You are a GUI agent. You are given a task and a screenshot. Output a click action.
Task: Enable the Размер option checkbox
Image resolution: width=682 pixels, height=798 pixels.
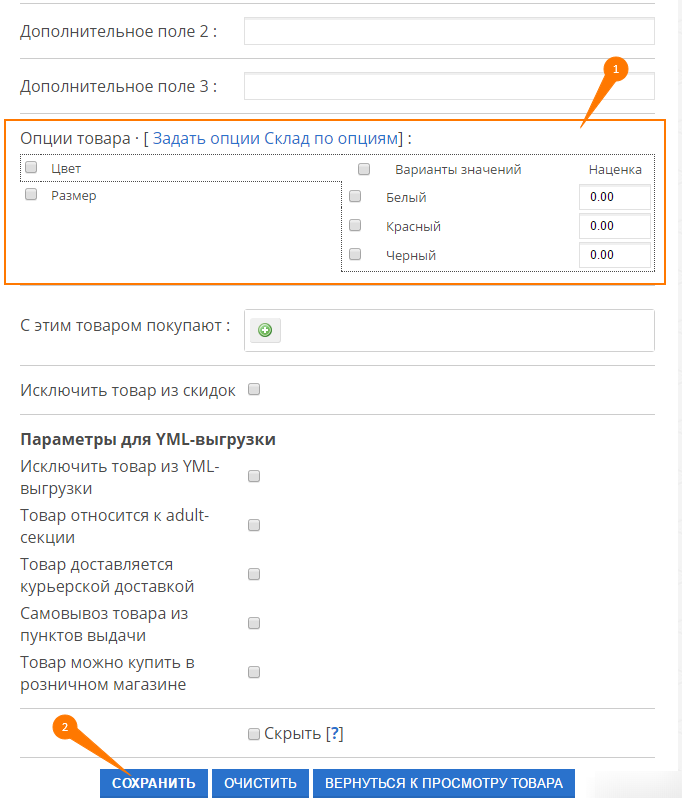point(31,195)
